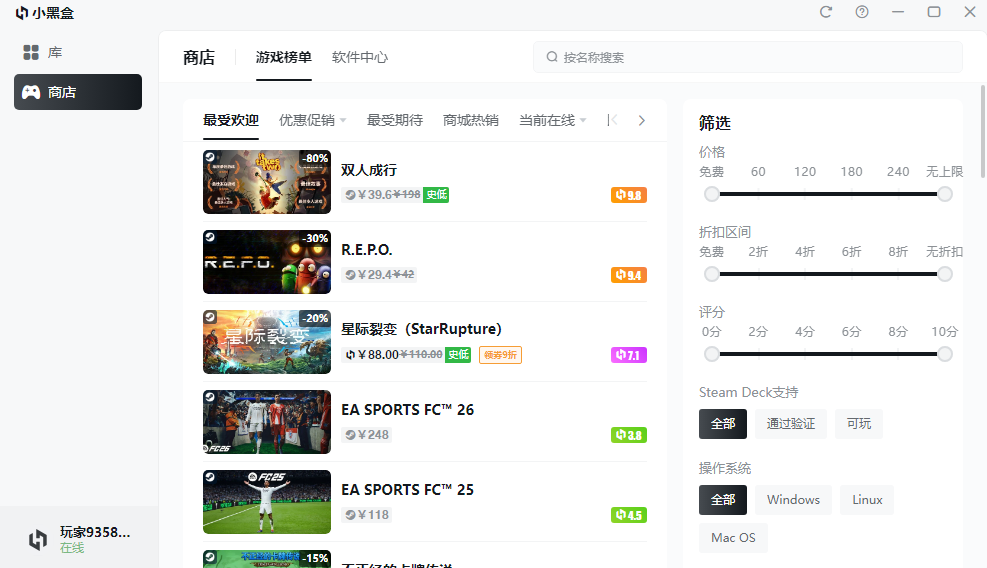Click Steam price tag ¥39.6 of 双人成行
Image resolution: width=987 pixels, height=568 pixels.
click(x=382, y=195)
